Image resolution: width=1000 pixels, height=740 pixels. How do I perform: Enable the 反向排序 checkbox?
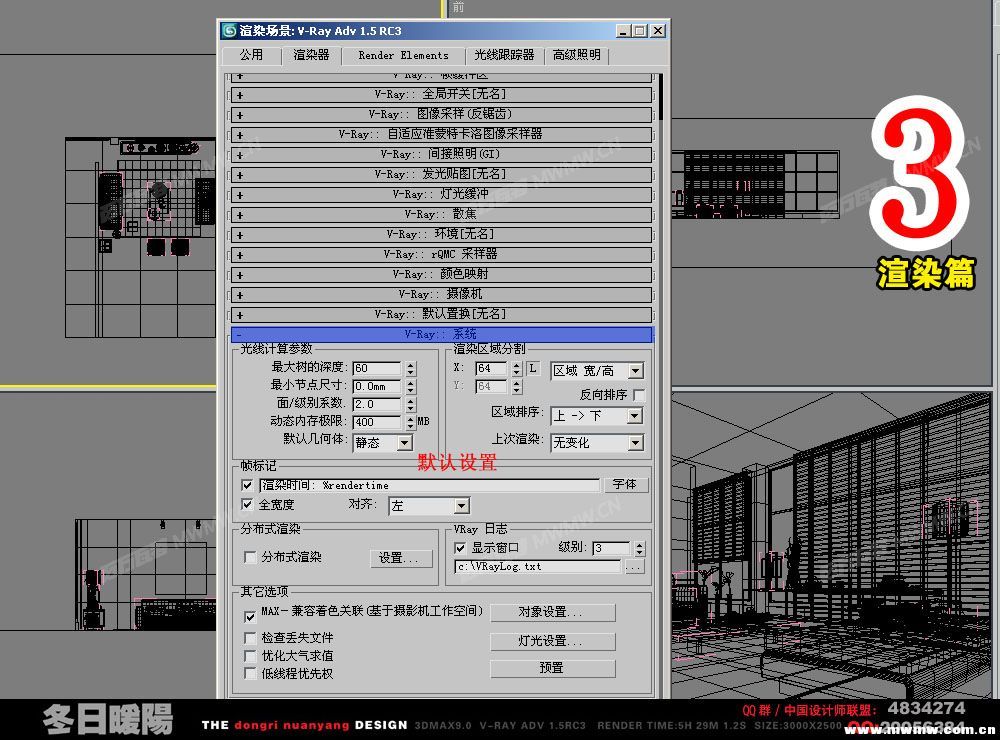pos(638,395)
